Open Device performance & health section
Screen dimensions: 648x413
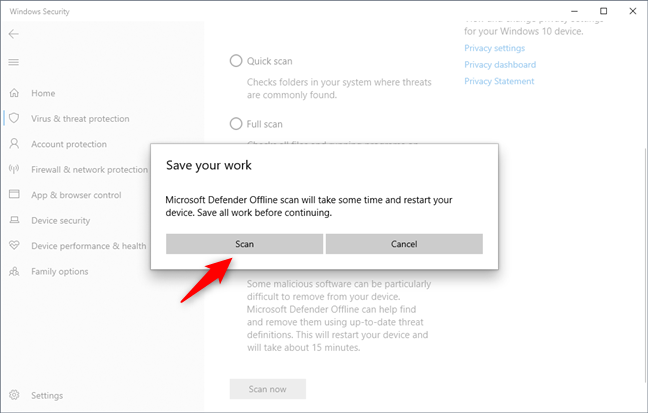89,246
